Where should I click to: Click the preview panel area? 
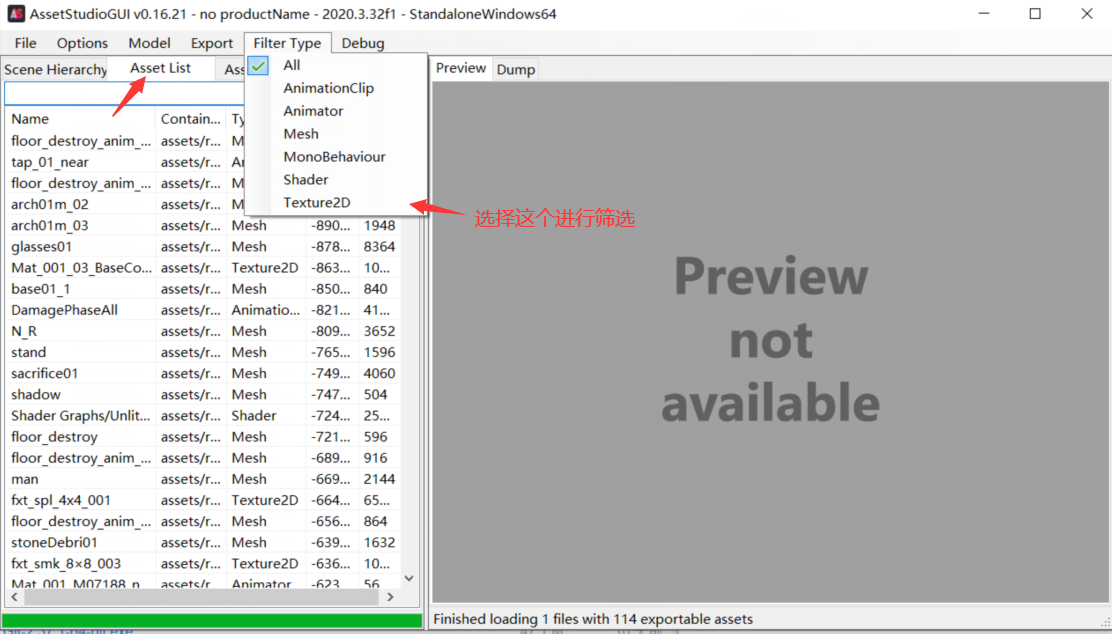[x=770, y=342]
